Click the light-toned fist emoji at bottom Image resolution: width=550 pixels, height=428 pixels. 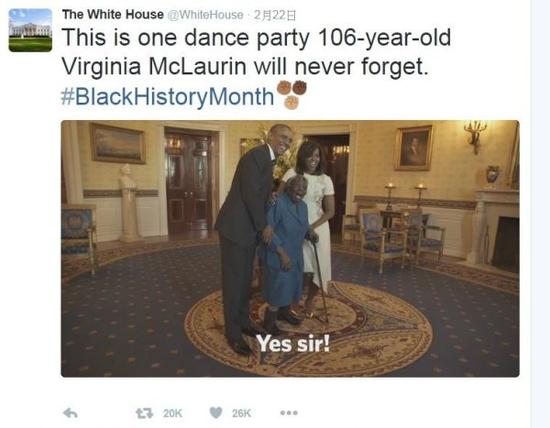click(291, 102)
